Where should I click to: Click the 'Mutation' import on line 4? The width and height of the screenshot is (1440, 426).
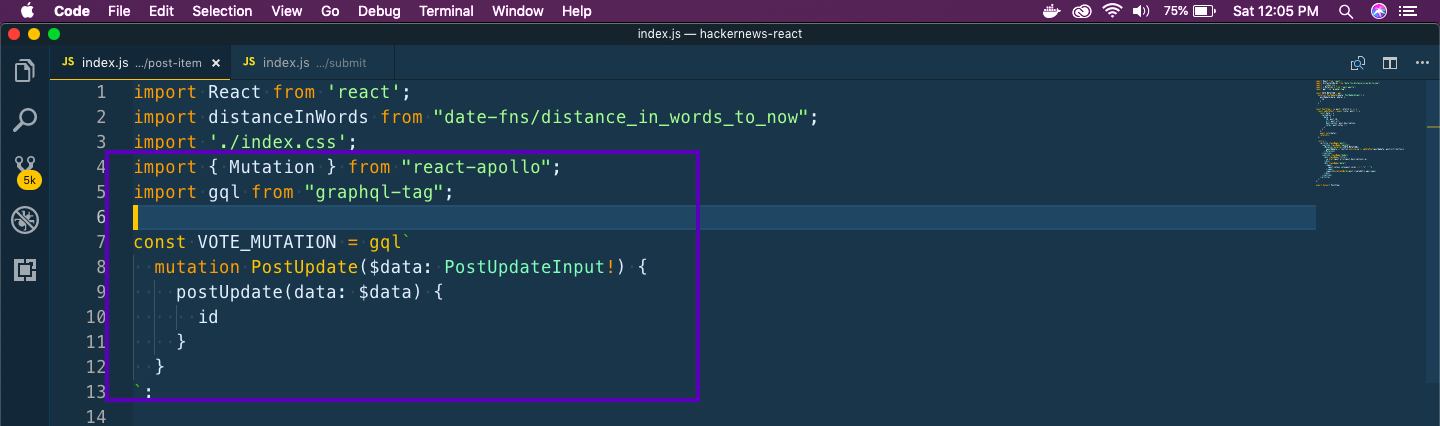tap(272, 167)
